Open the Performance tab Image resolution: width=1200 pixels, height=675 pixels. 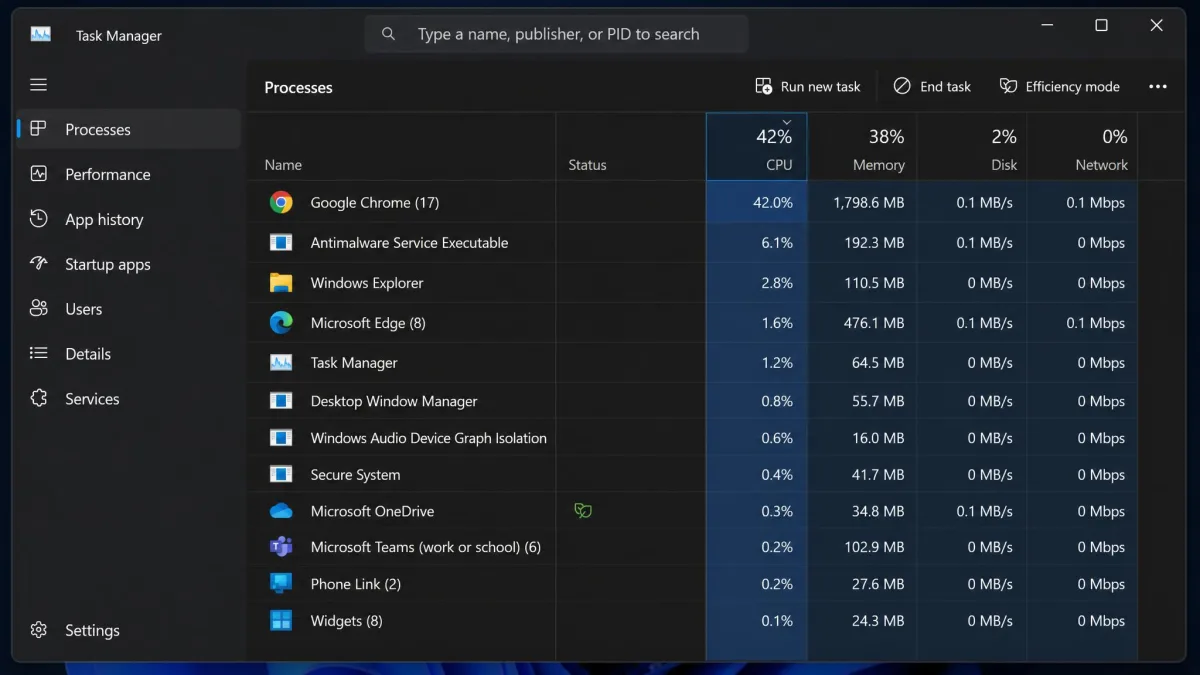pyautogui.click(x=128, y=174)
